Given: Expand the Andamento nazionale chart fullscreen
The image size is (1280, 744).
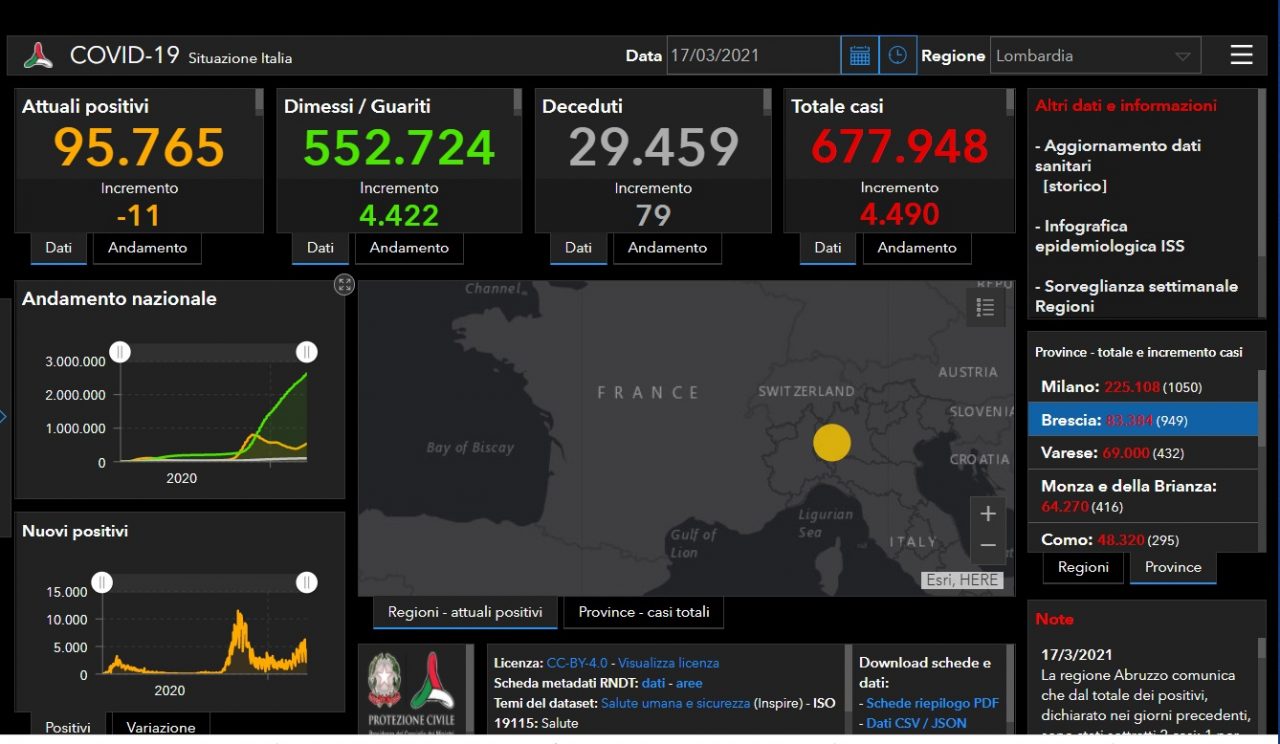Looking at the screenshot, I should [x=344, y=285].
